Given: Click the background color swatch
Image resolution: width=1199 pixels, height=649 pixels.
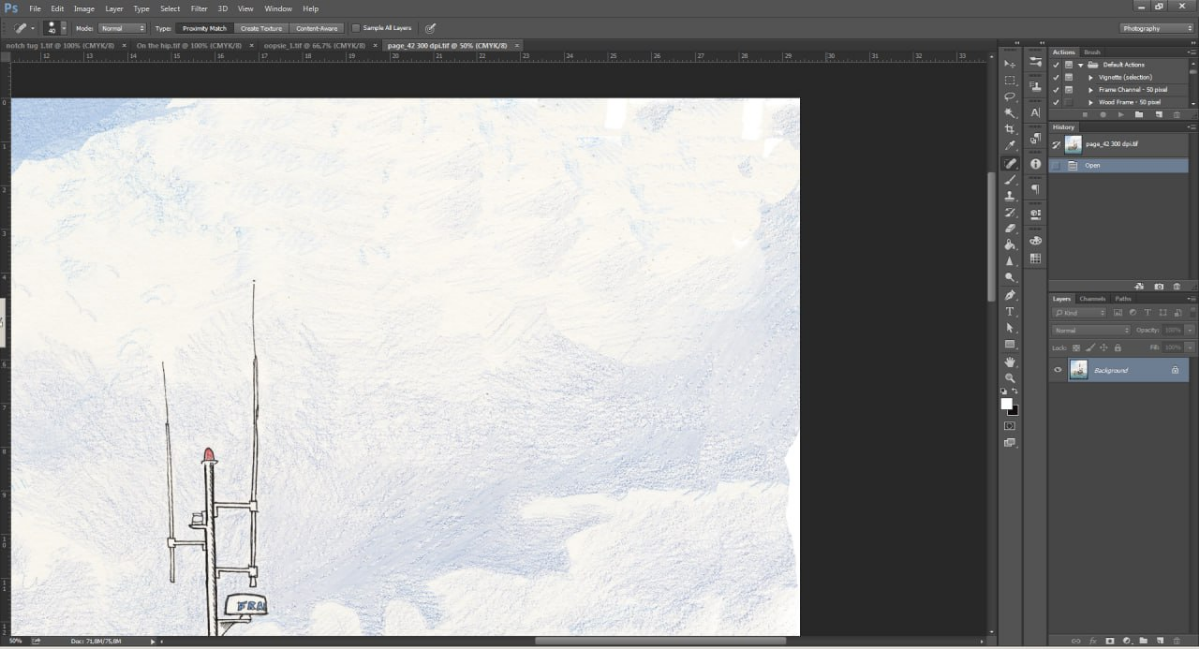Looking at the screenshot, I should tap(1015, 412).
